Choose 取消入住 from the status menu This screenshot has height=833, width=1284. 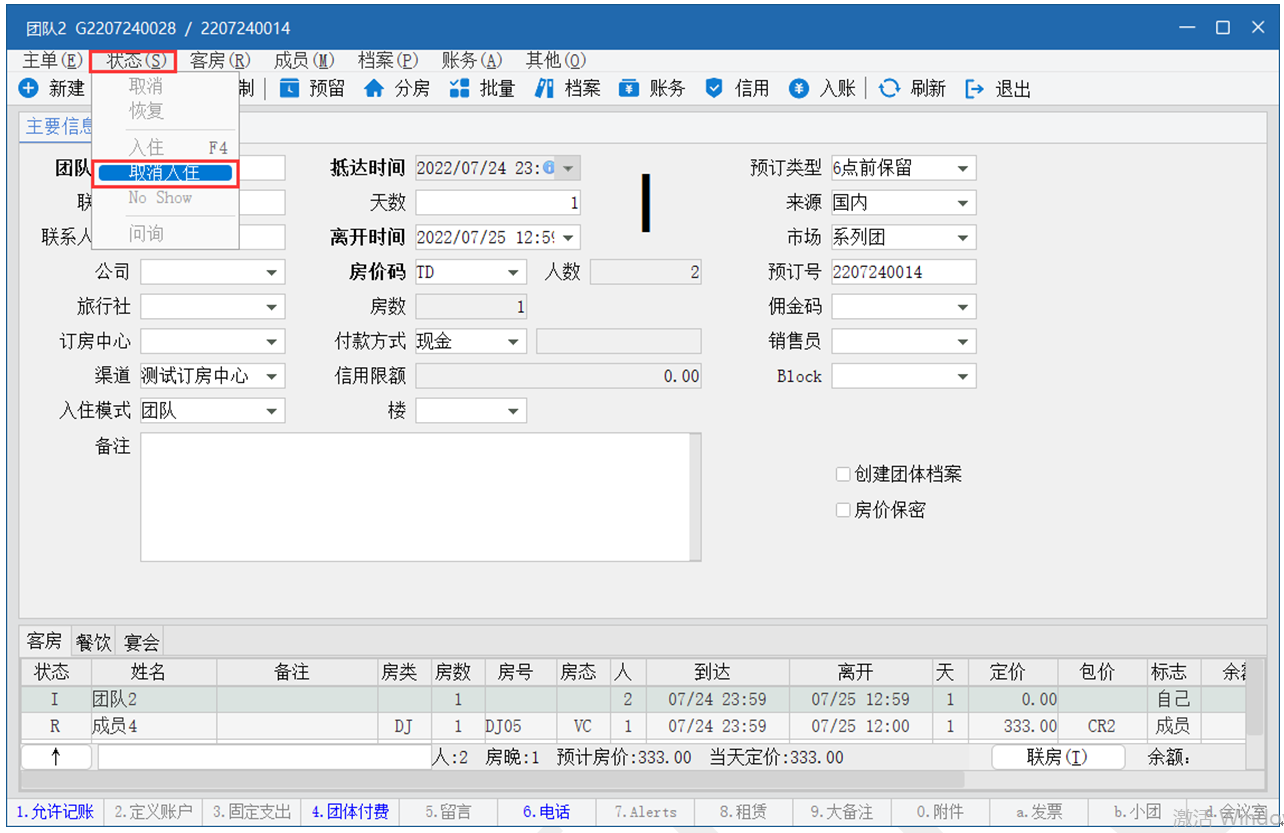pyautogui.click(x=165, y=173)
